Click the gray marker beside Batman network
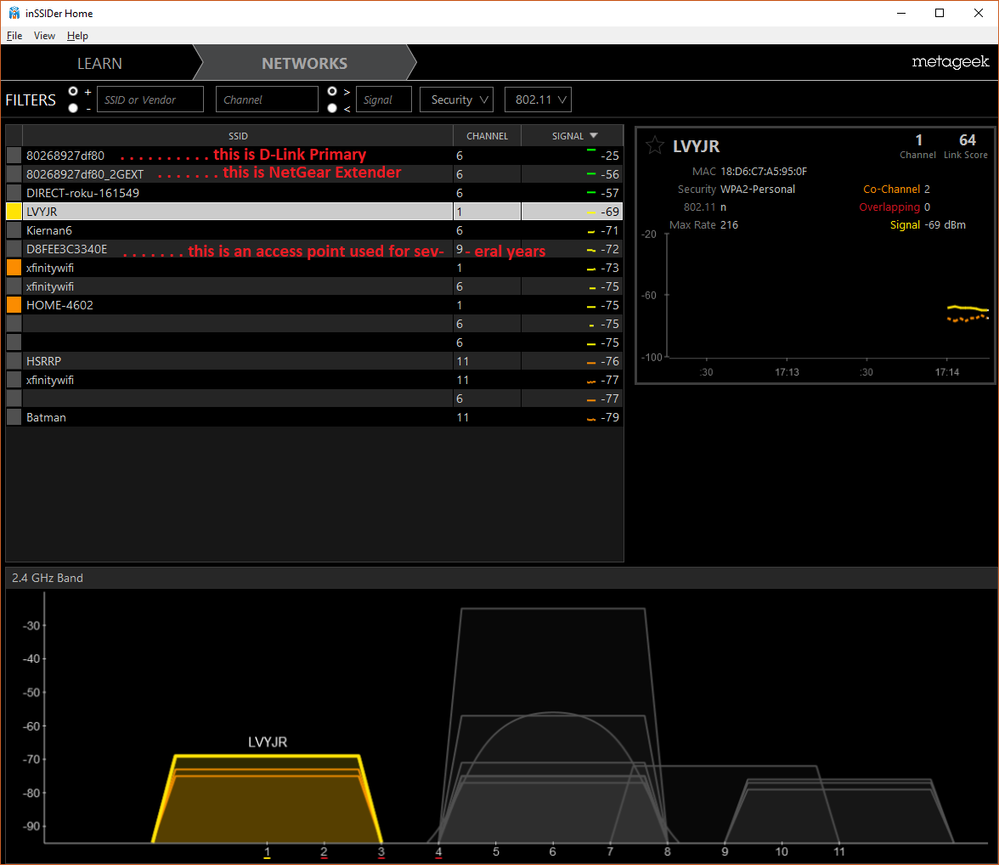The width and height of the screenshot is (999, 865). click(12, 417)
